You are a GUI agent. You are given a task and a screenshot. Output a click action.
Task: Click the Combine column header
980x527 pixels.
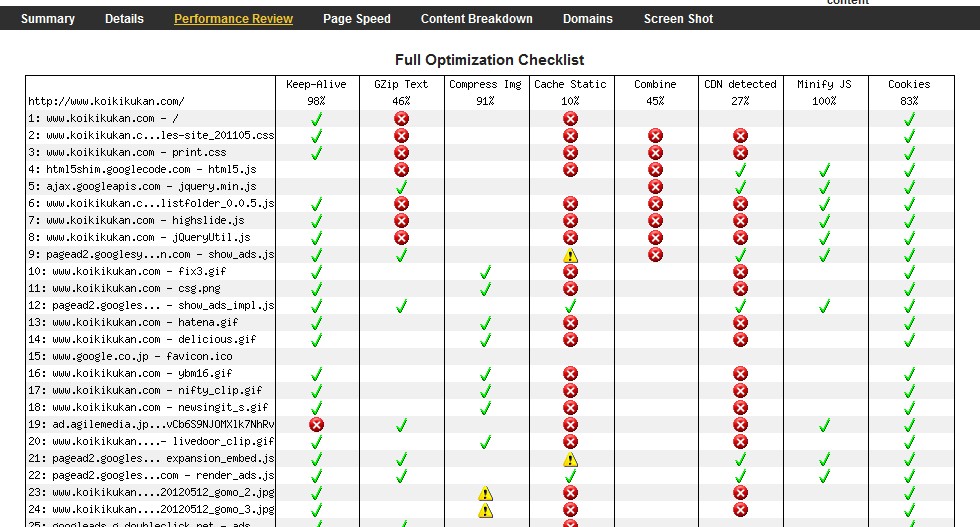coord(655,84)
